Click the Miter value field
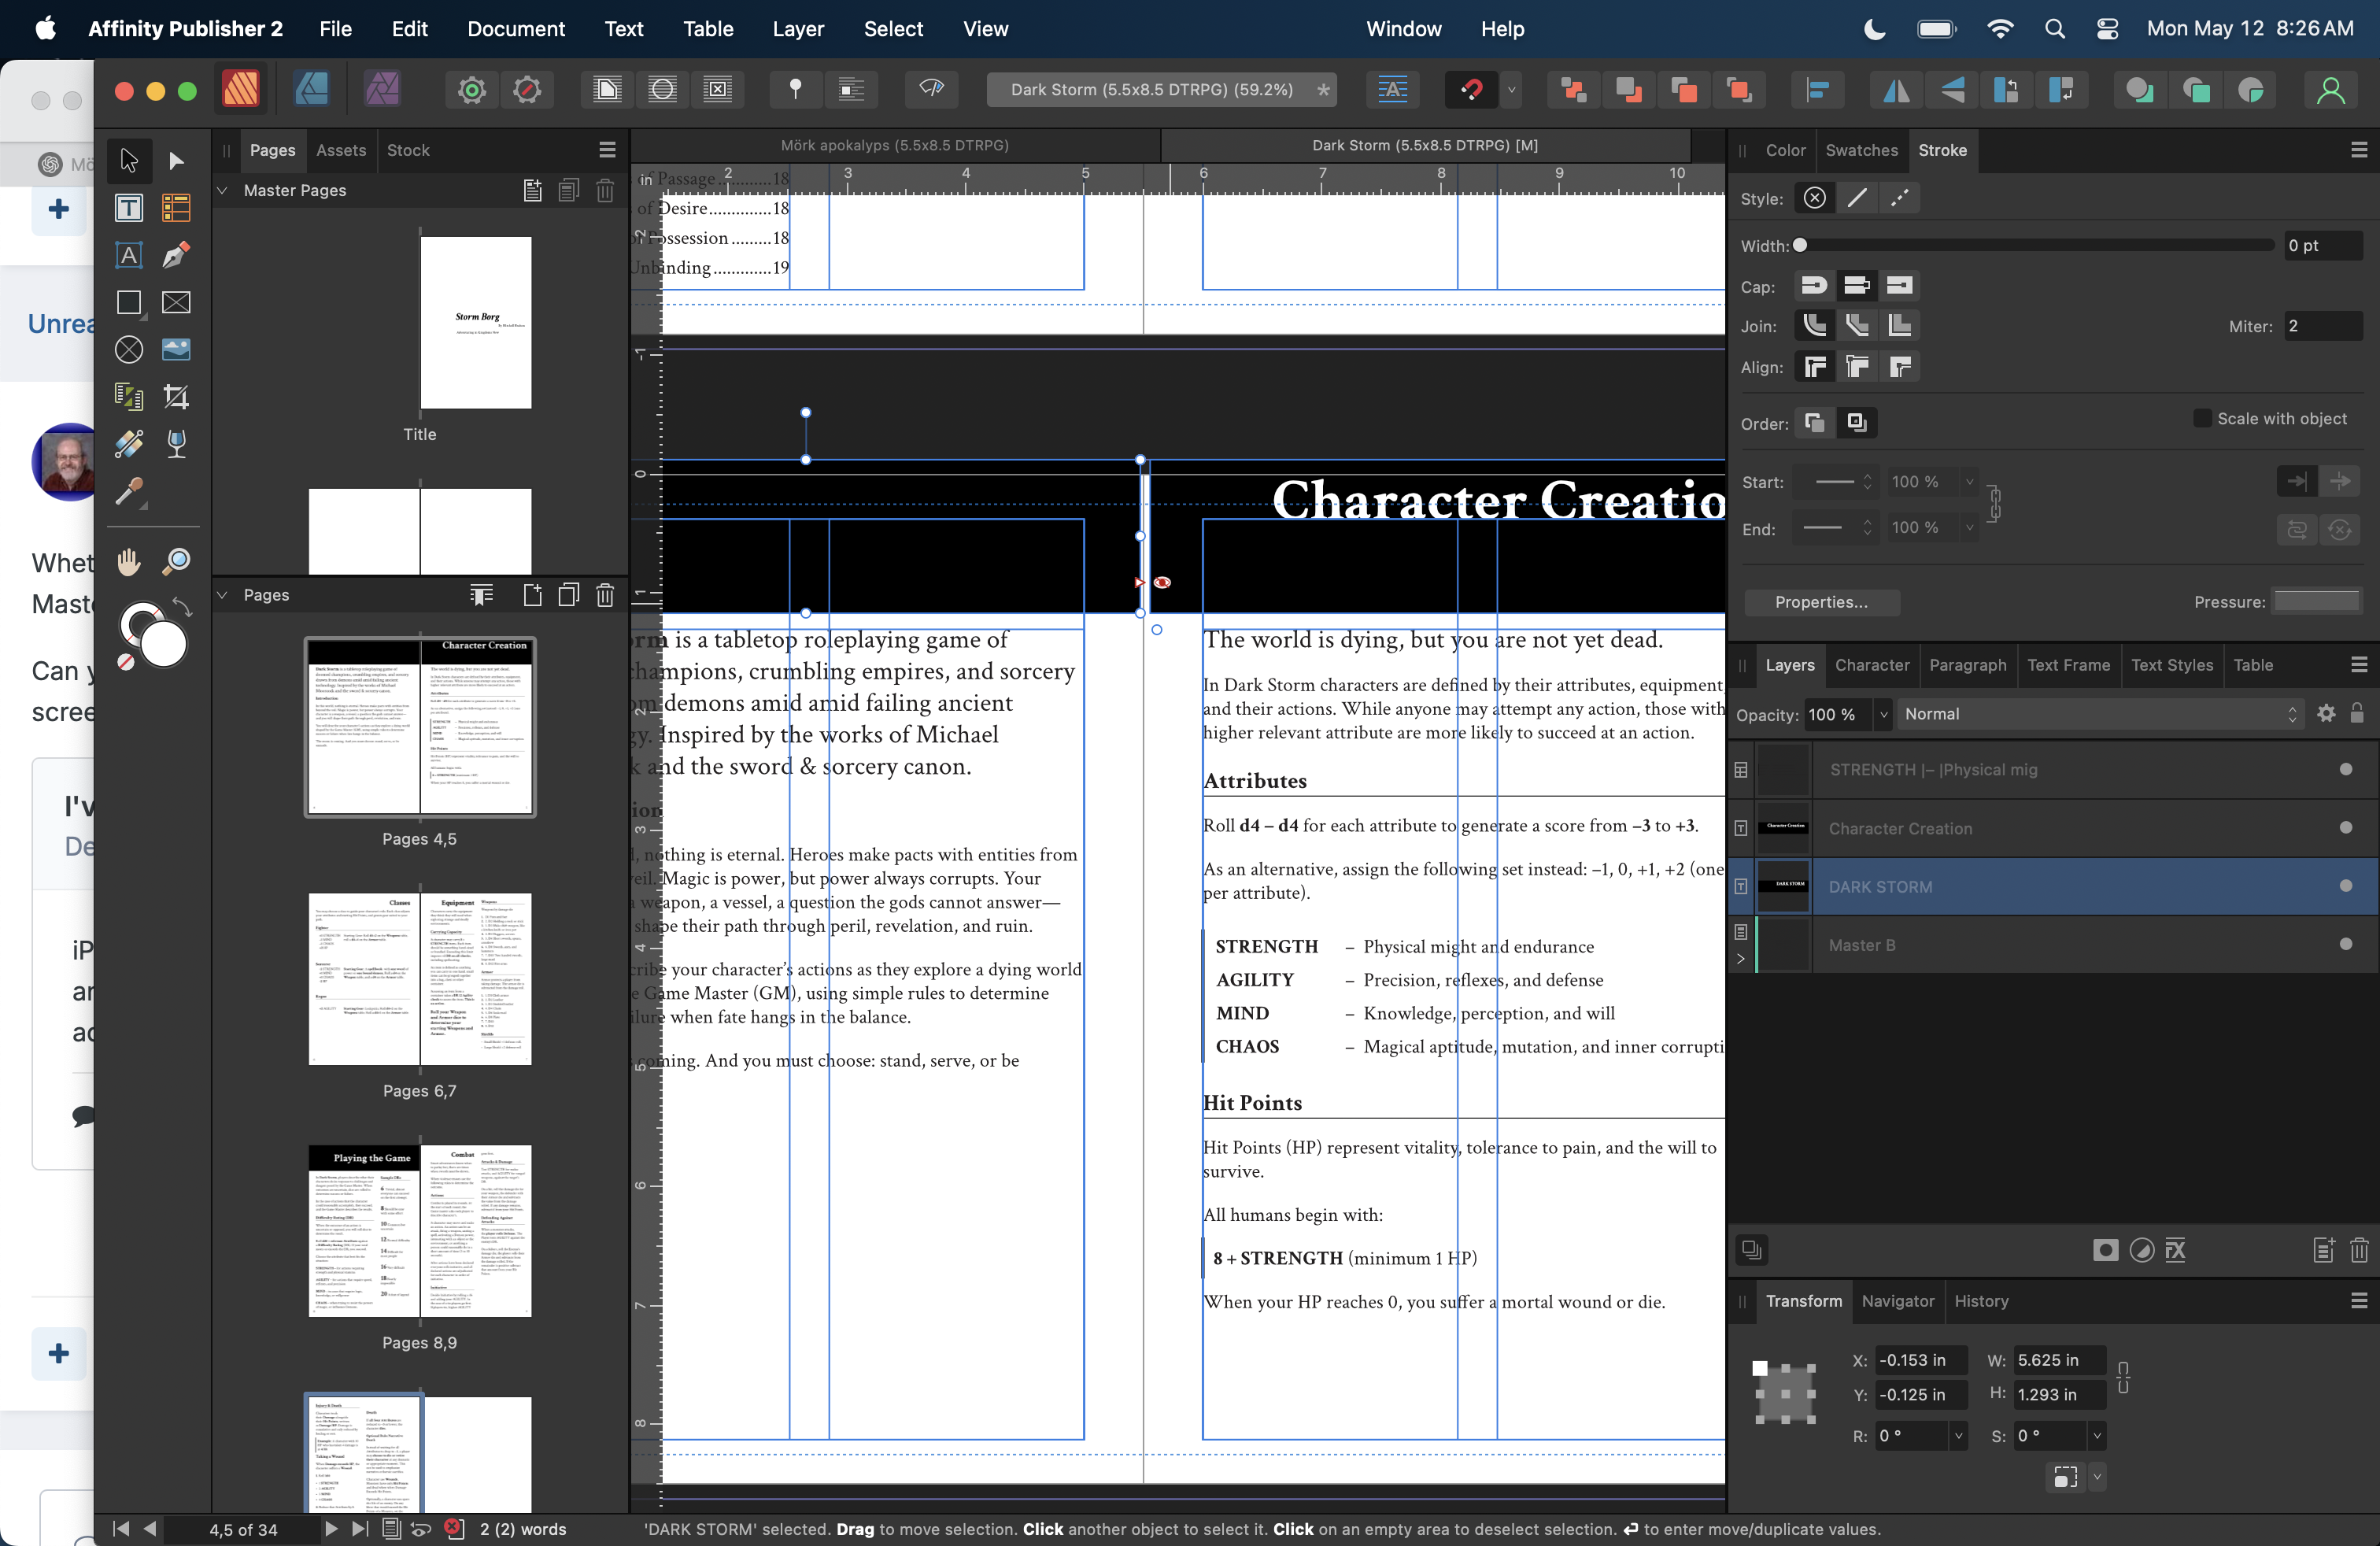Screen dimensions: 2380x1546 (2322, 326)
